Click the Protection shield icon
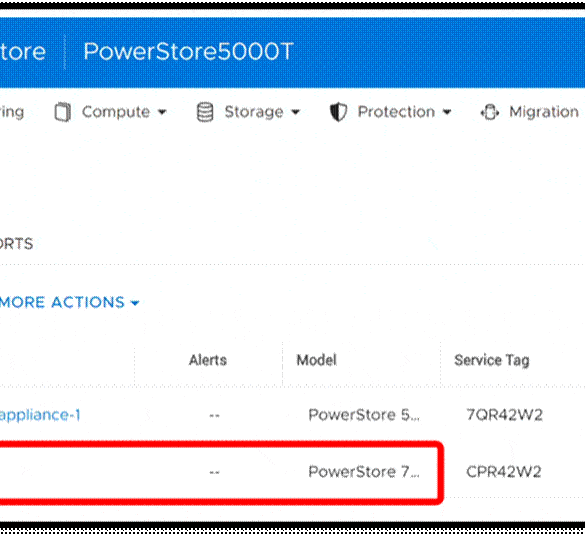This screenshot has height=542, width=585. [x=338, y=112]
